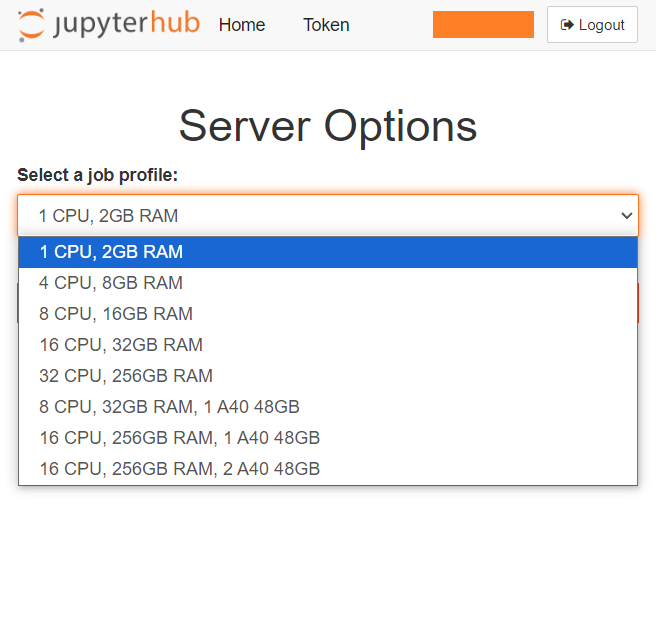
Task: Go to the Token page
Action: [326, 25]
